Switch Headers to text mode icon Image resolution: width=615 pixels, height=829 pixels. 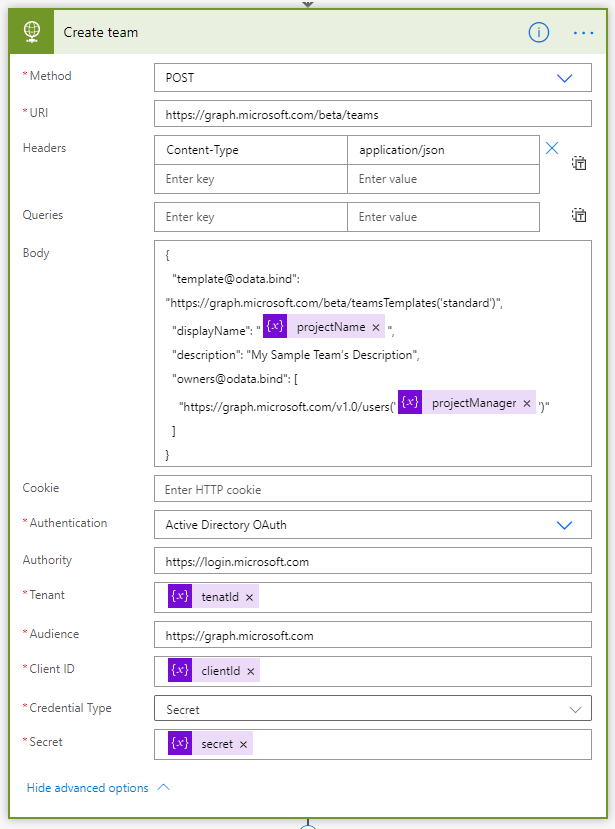click(579, 163)
